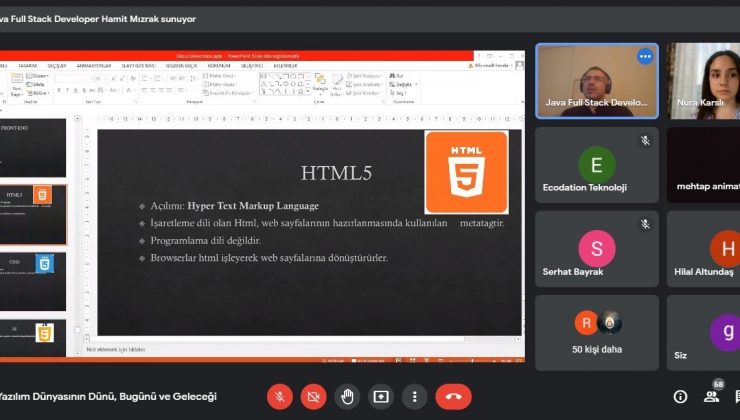This screenshot has width=740, height=420.
Task: Click the slide notes field
Action: 300,349
